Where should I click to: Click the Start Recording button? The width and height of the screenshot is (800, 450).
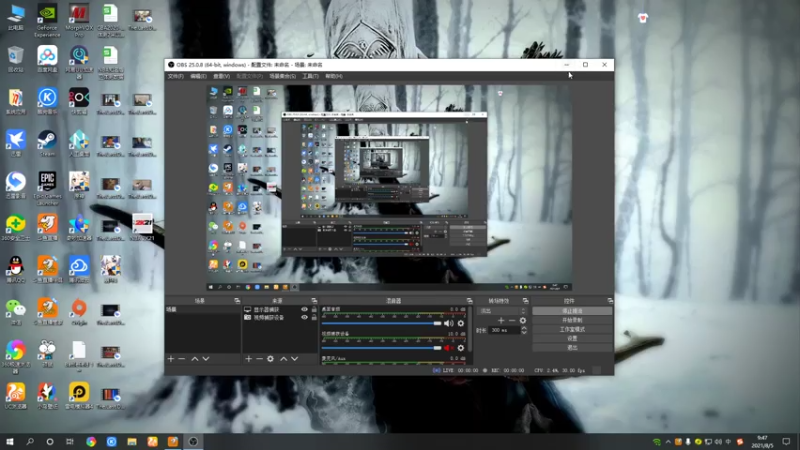click(x=572, y=320)
